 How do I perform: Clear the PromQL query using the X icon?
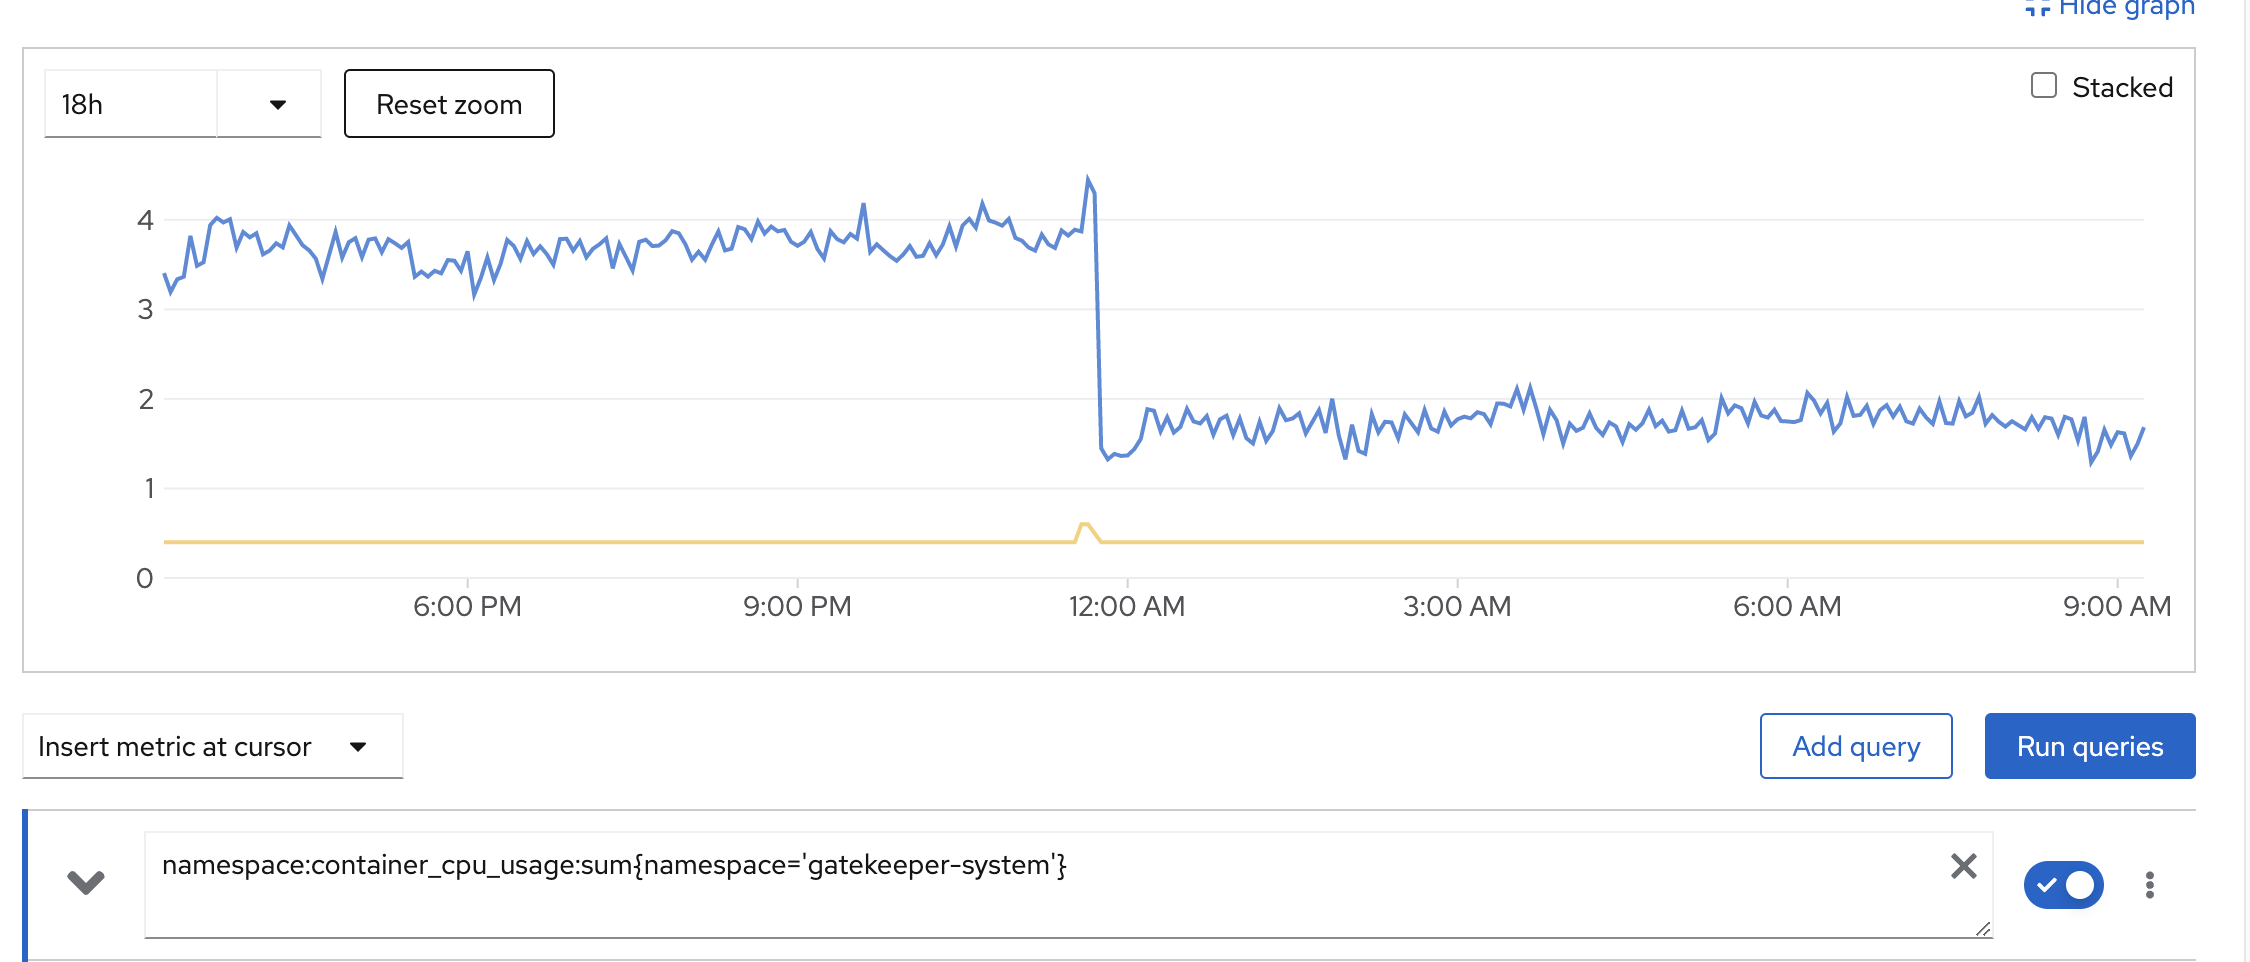[1964, 868]
